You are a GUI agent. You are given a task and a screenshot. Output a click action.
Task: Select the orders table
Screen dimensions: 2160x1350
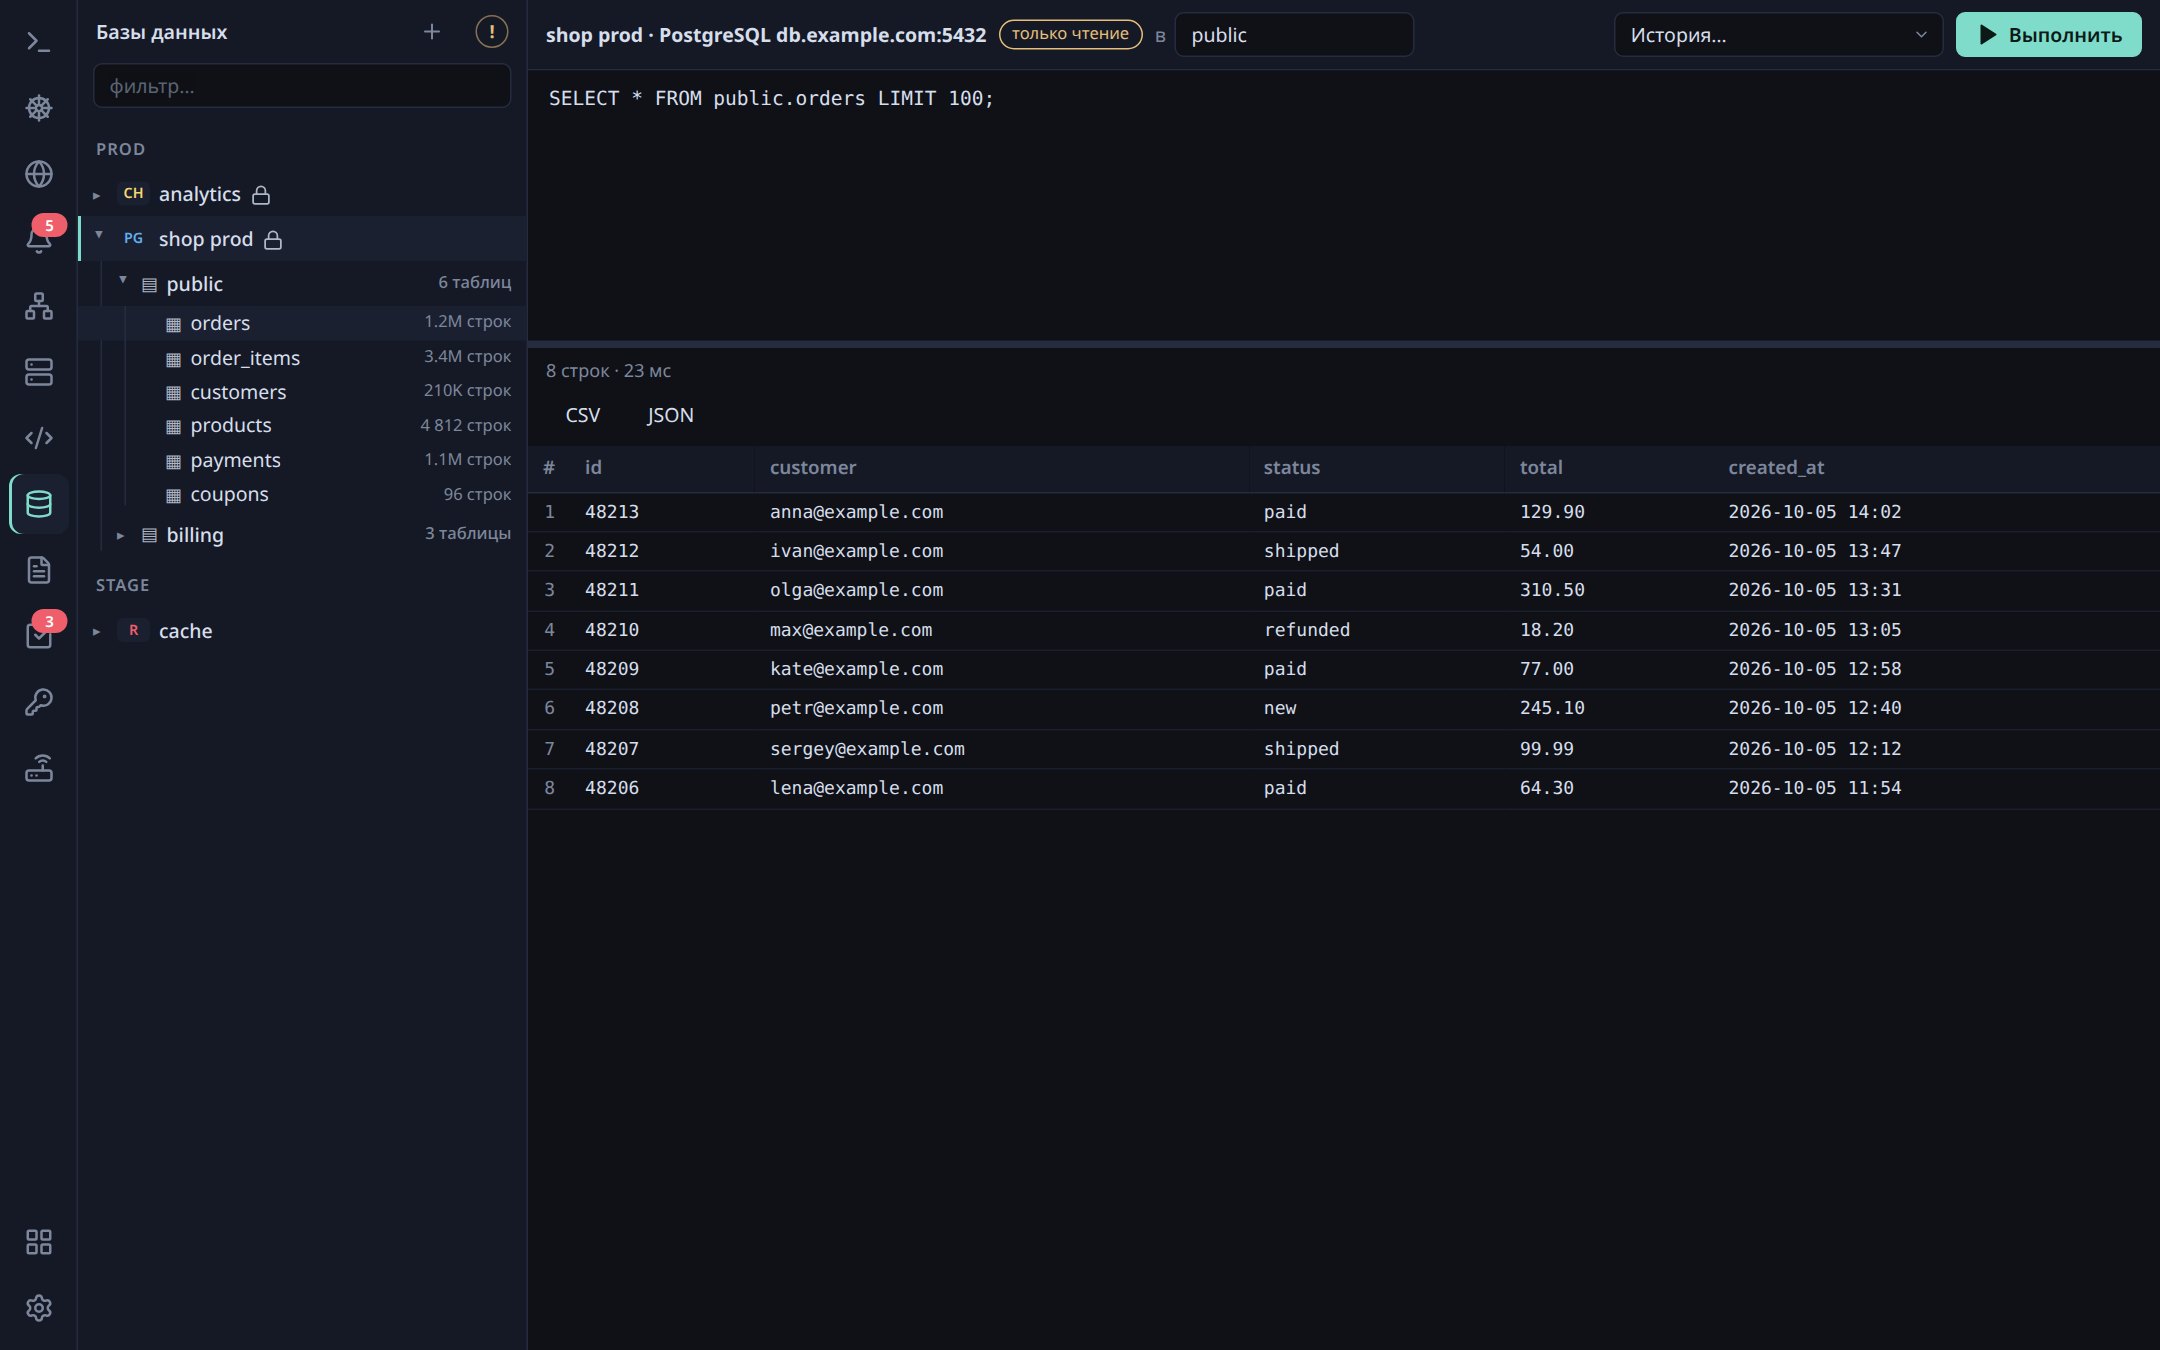point(302,323)
